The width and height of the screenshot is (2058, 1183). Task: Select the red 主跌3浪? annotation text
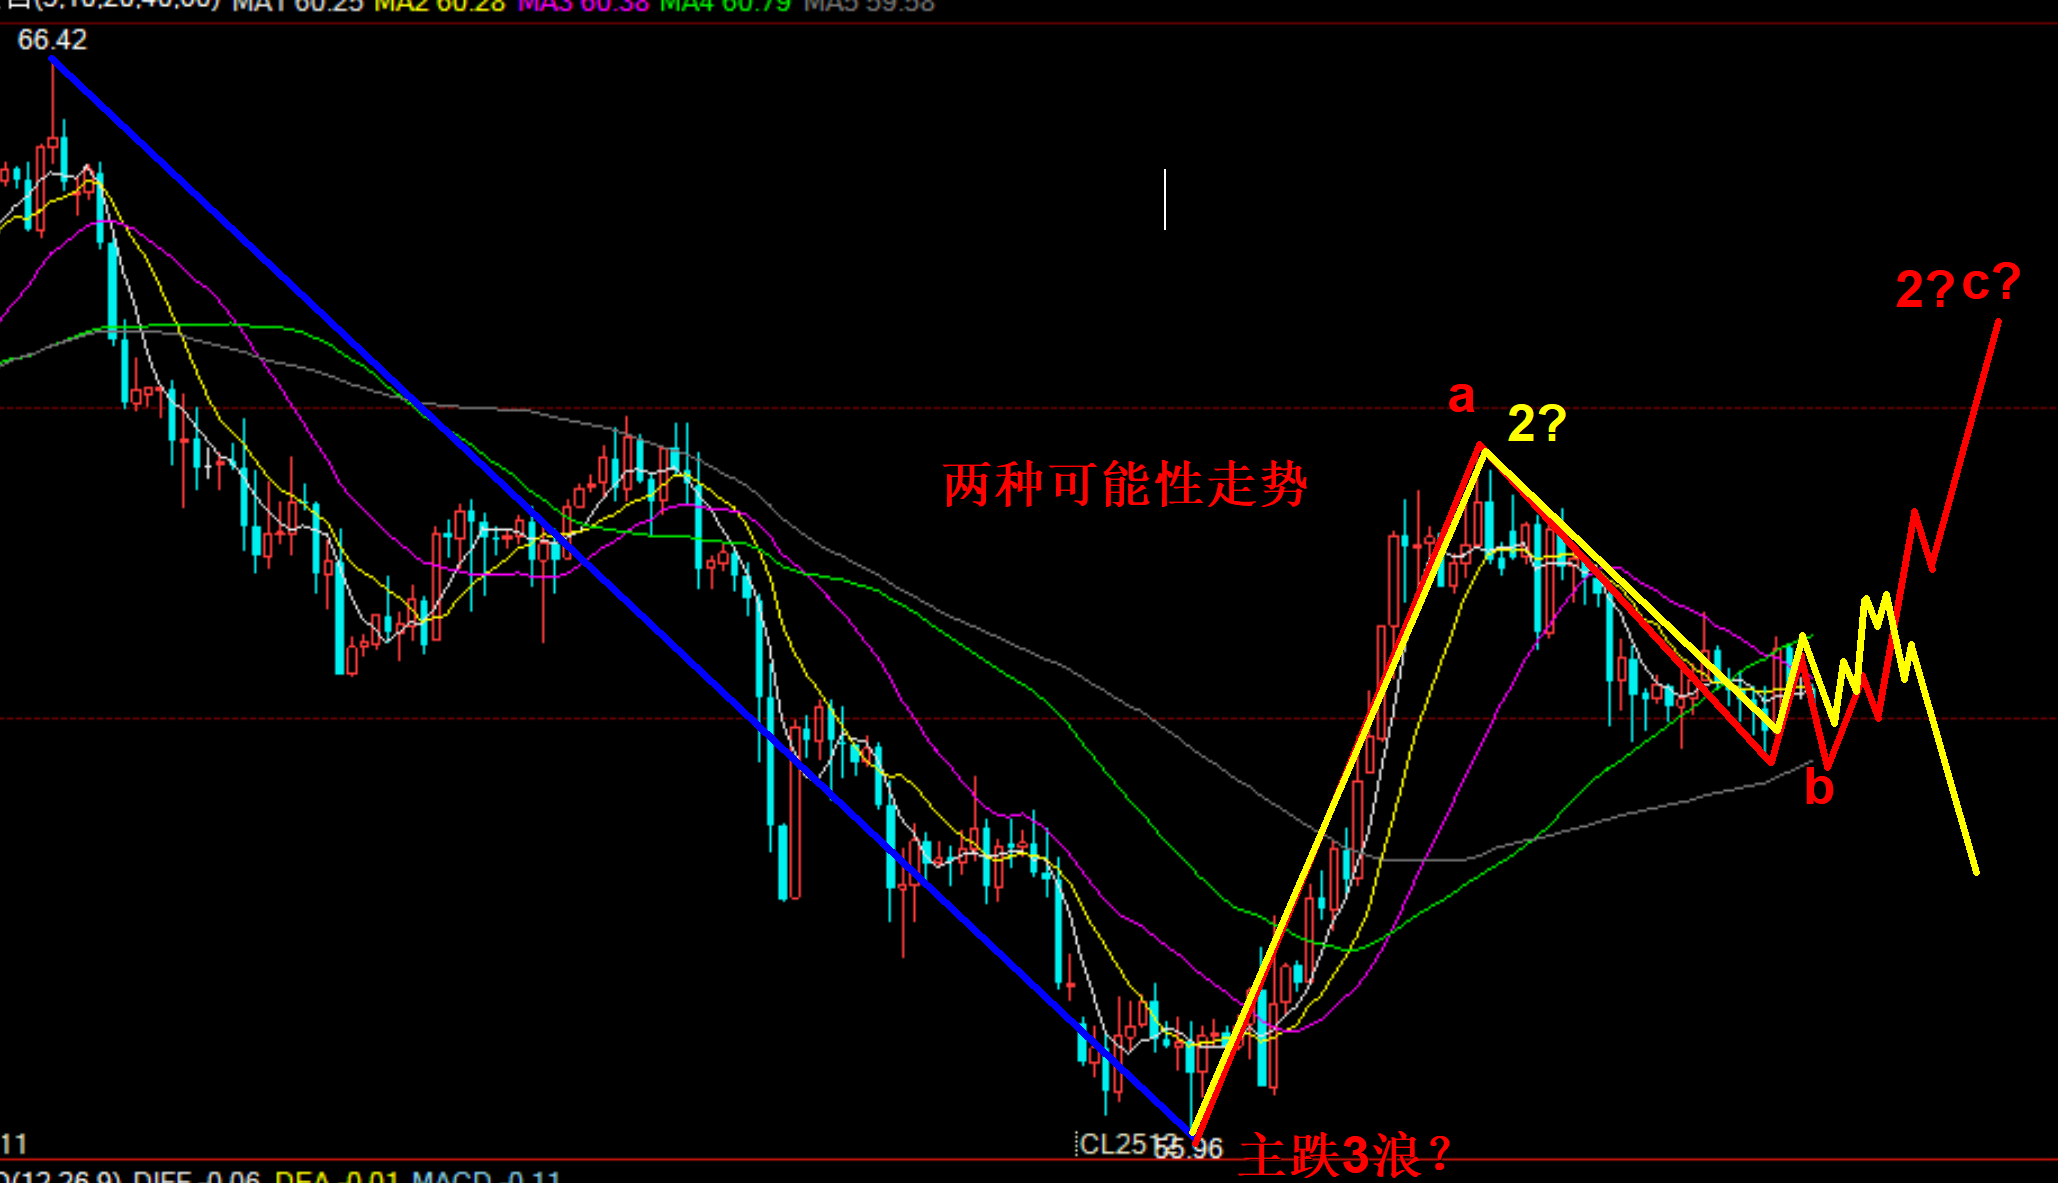click(1344, 1156)
